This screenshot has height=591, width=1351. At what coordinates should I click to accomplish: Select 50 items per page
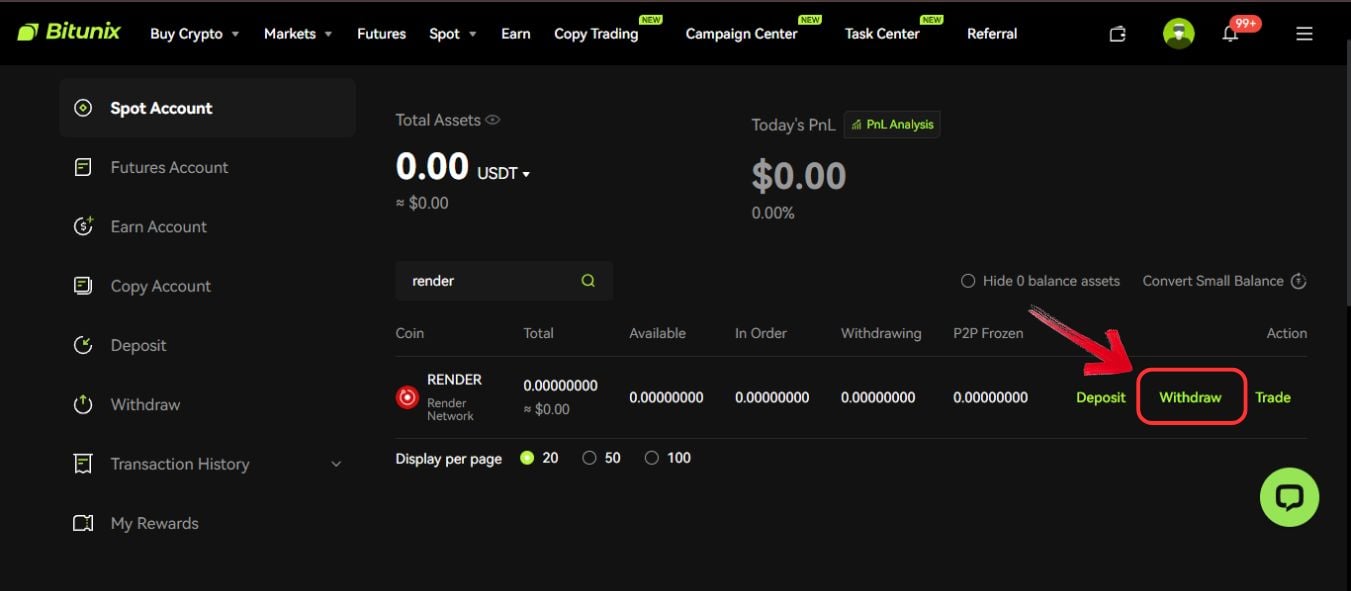pos(589,458)
